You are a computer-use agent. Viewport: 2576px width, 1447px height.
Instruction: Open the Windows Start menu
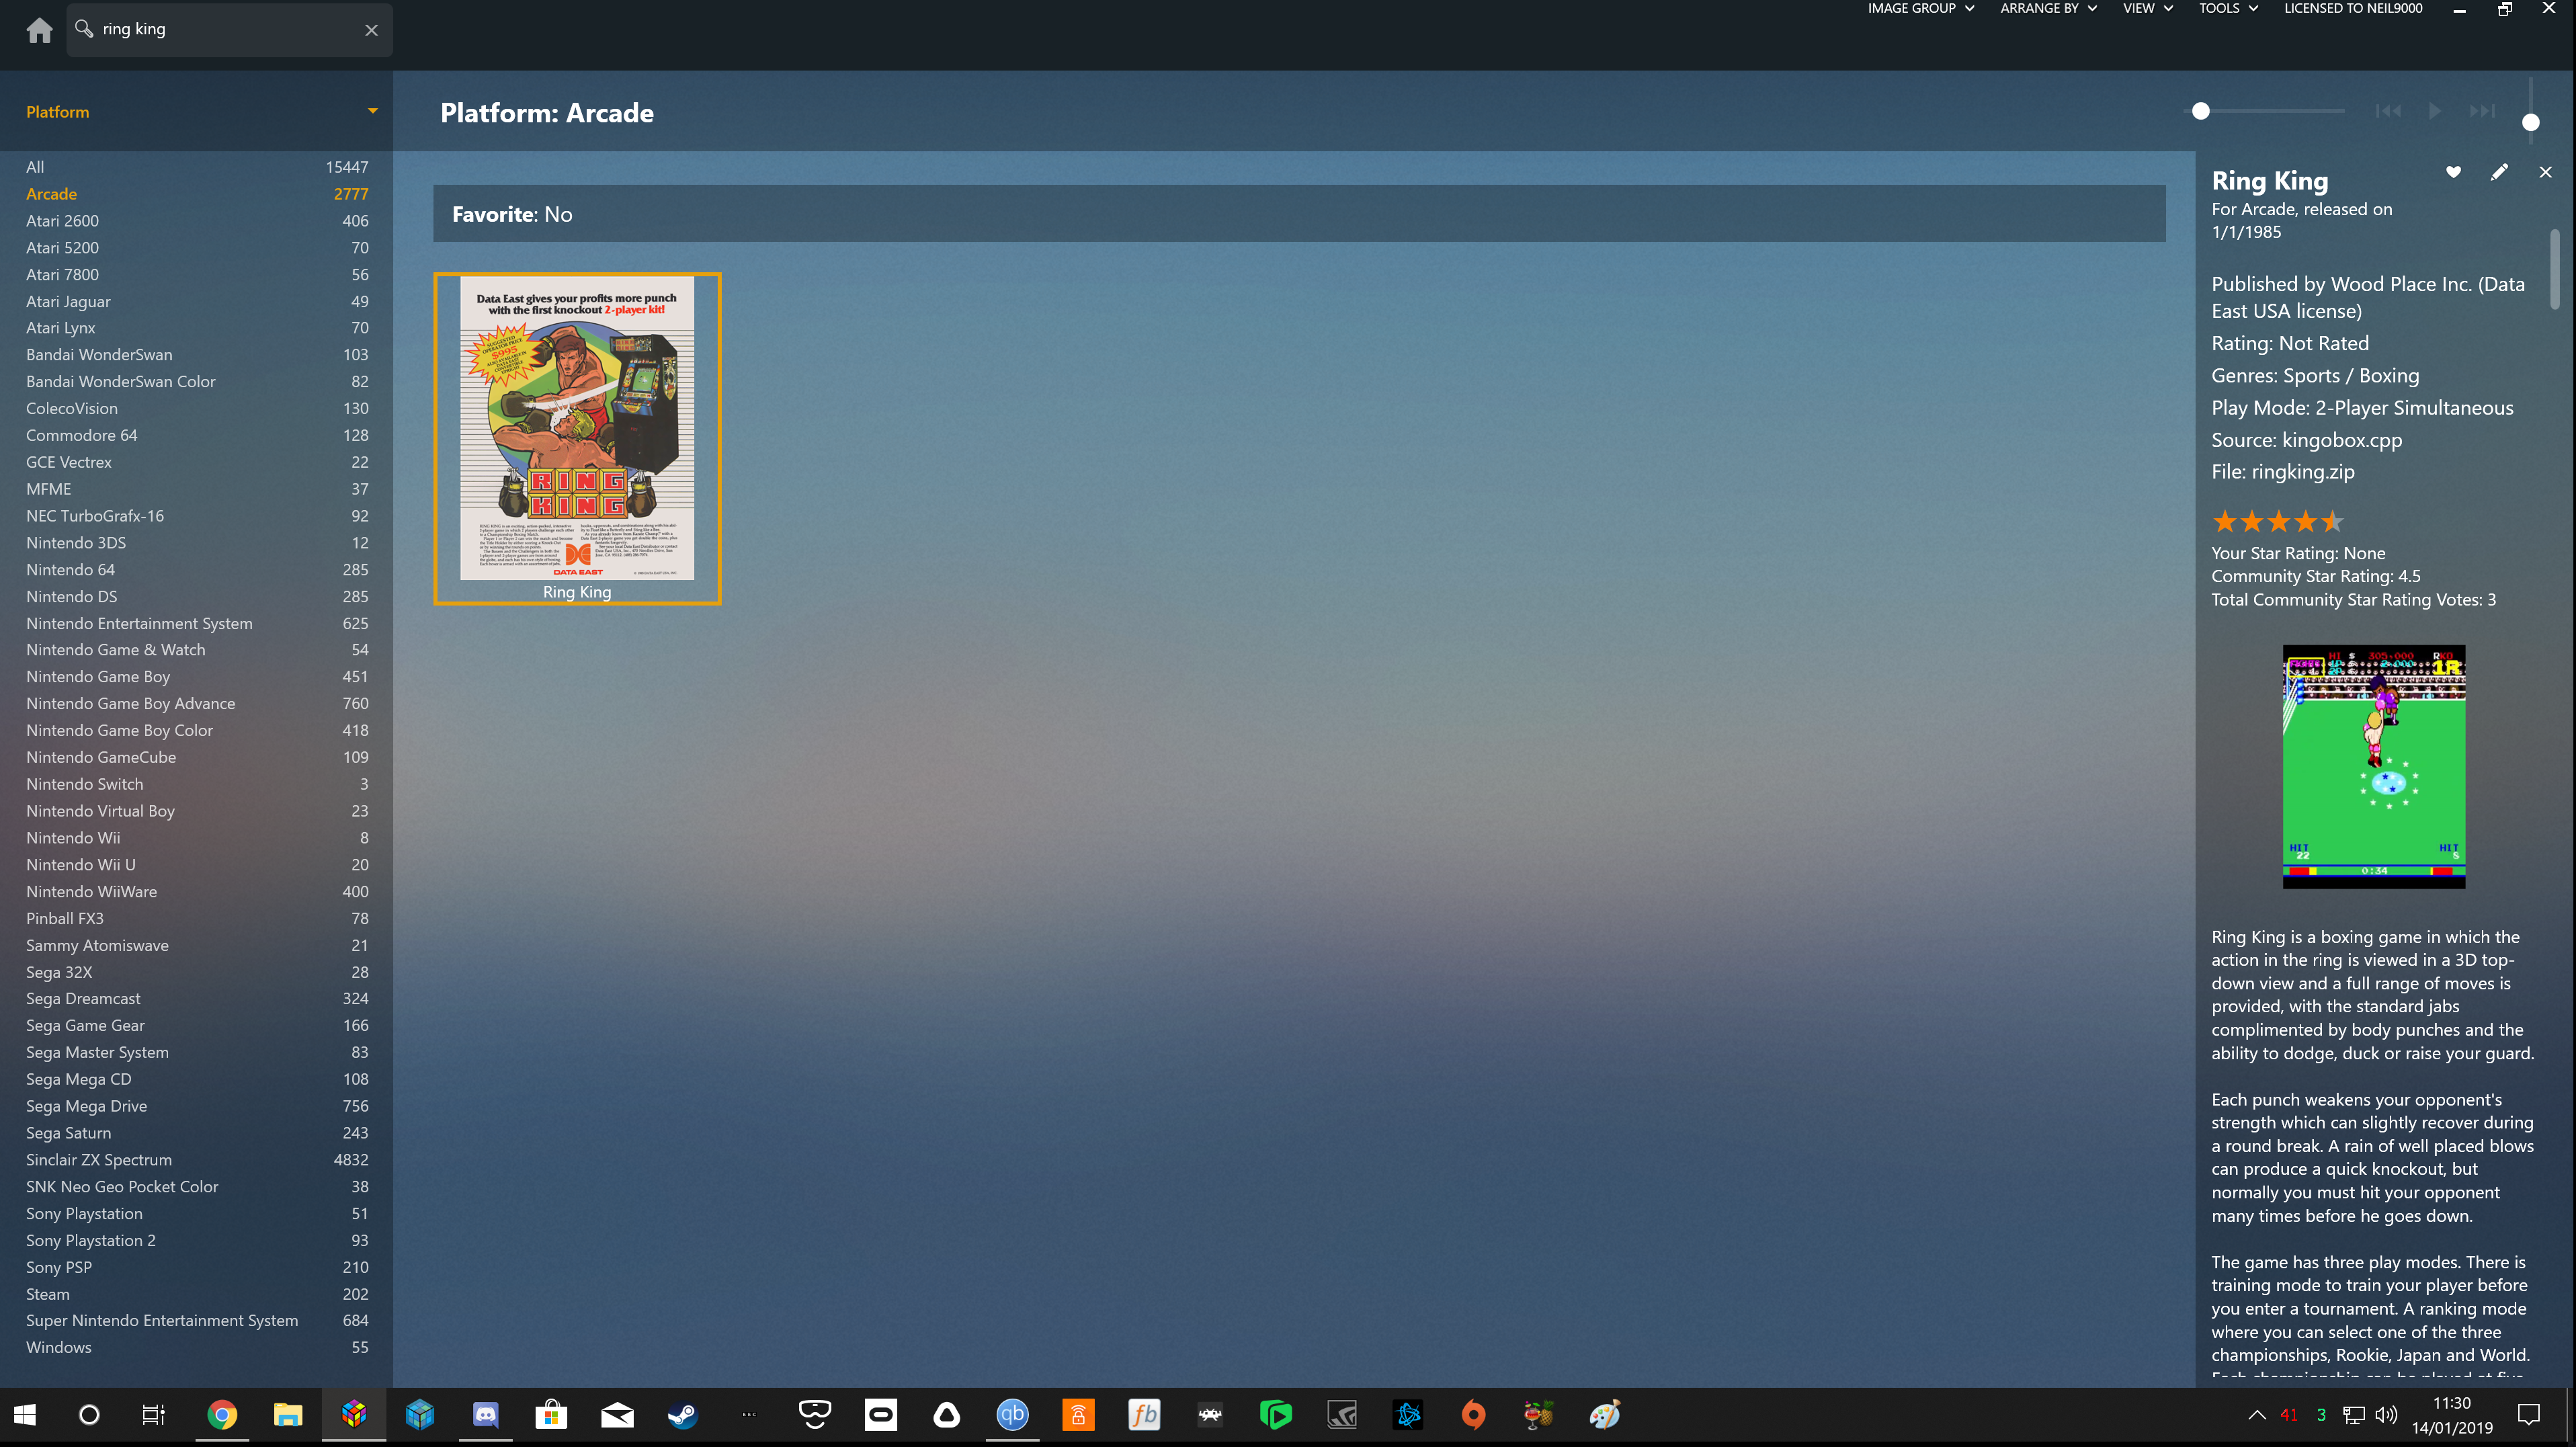coord(25,1415)
